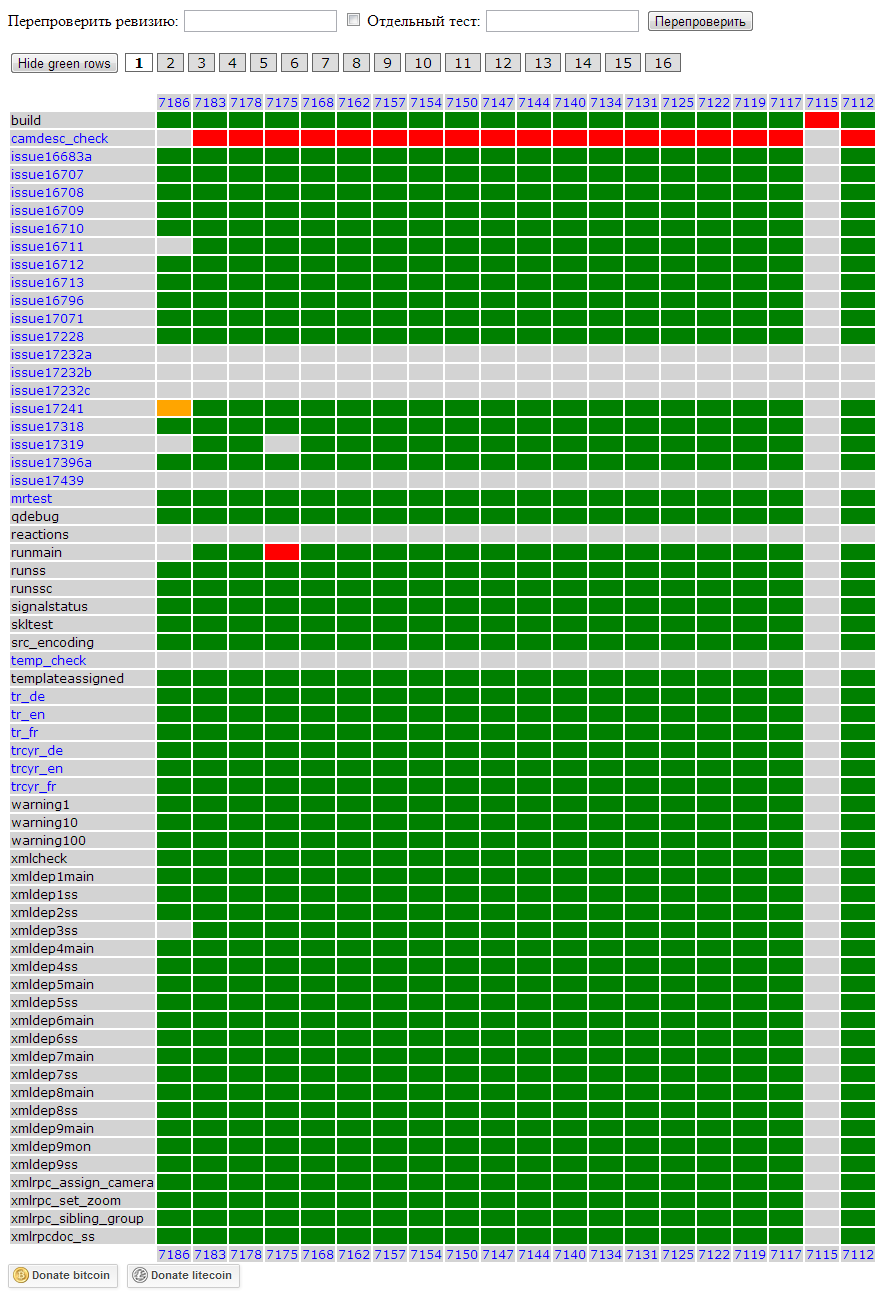Click the 'xmldep9mon' row label
Screen dimensions: 877x1293
click(x=51, y=1146)
